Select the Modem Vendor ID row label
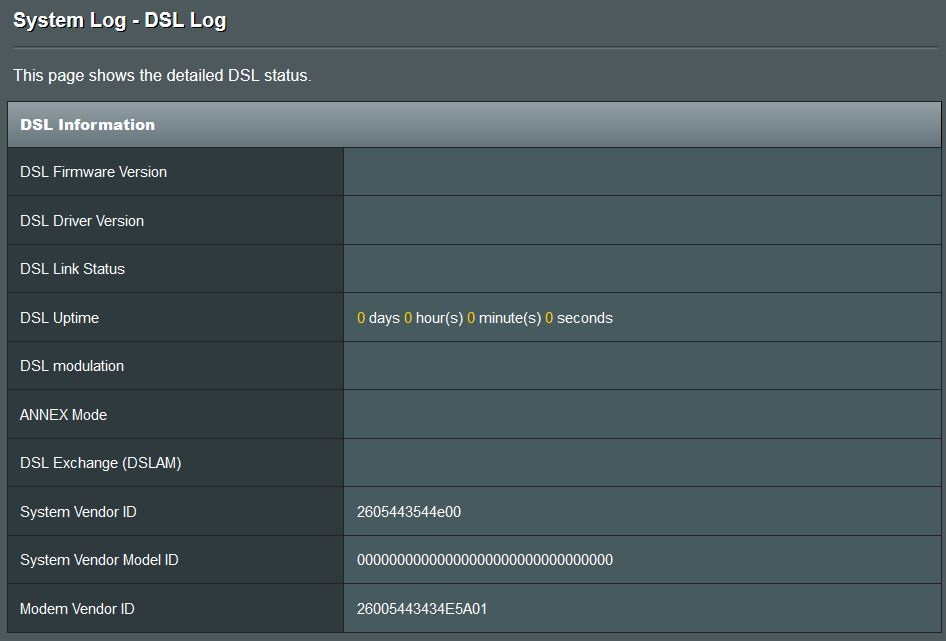Viewport: 946px width, 641px height. coord(80,608)
